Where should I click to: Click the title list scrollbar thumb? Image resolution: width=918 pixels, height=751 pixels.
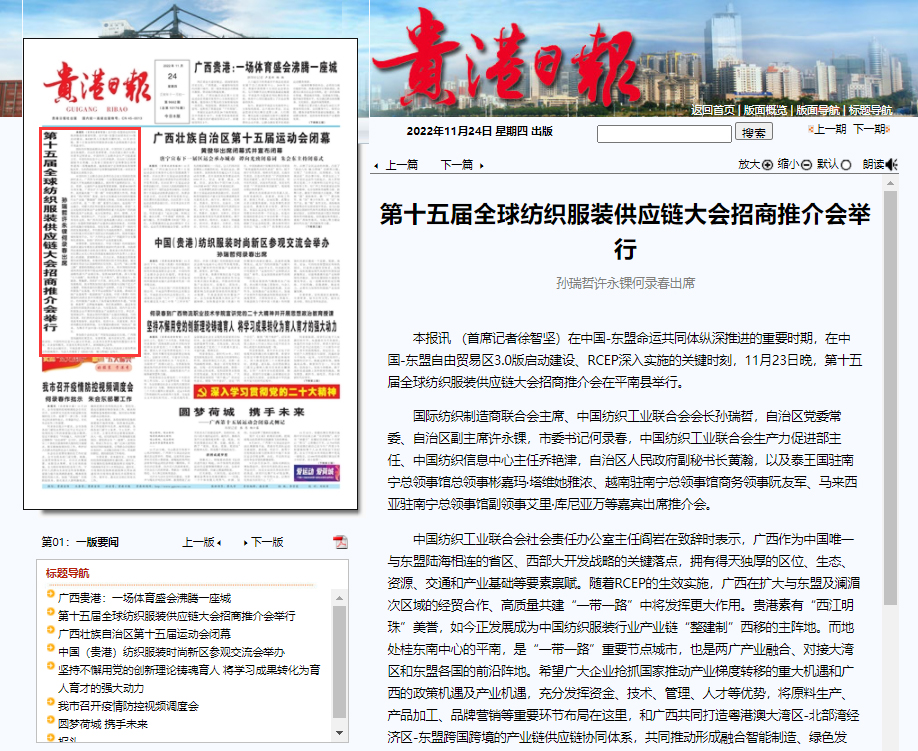(339, 661)
